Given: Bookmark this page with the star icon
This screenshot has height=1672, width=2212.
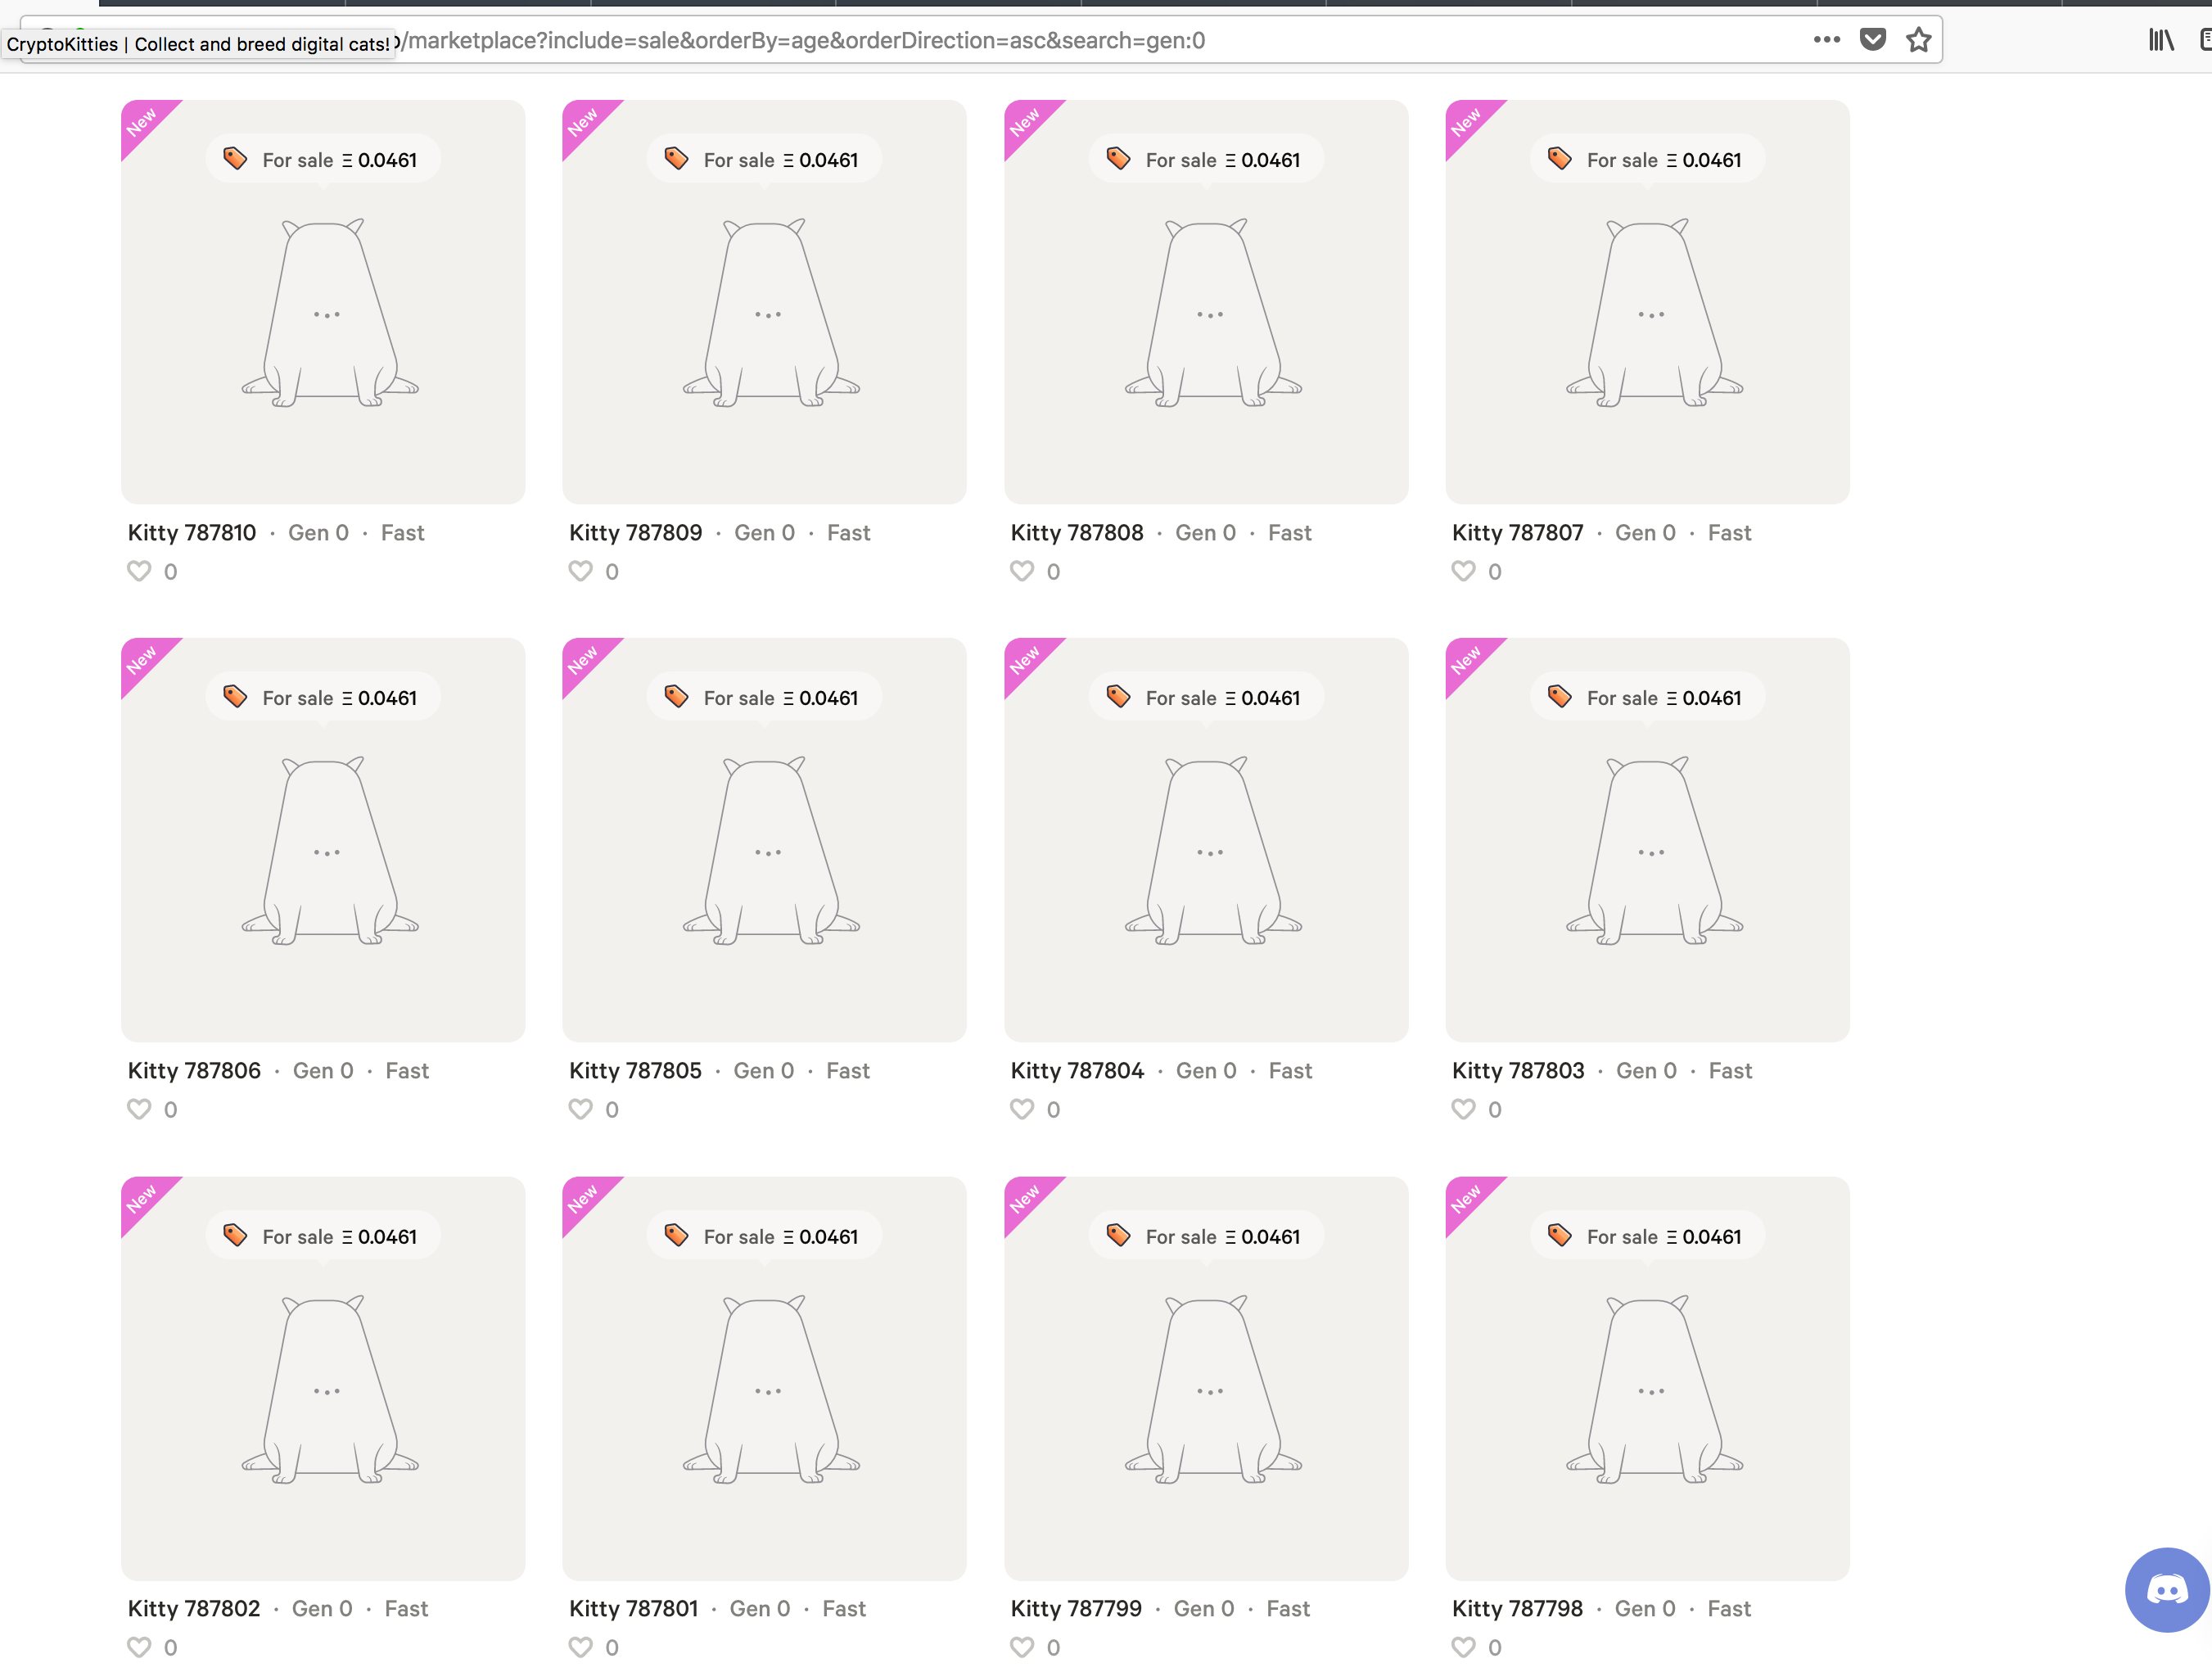Looking at the screenshot, I should [x=1917, y=40].
